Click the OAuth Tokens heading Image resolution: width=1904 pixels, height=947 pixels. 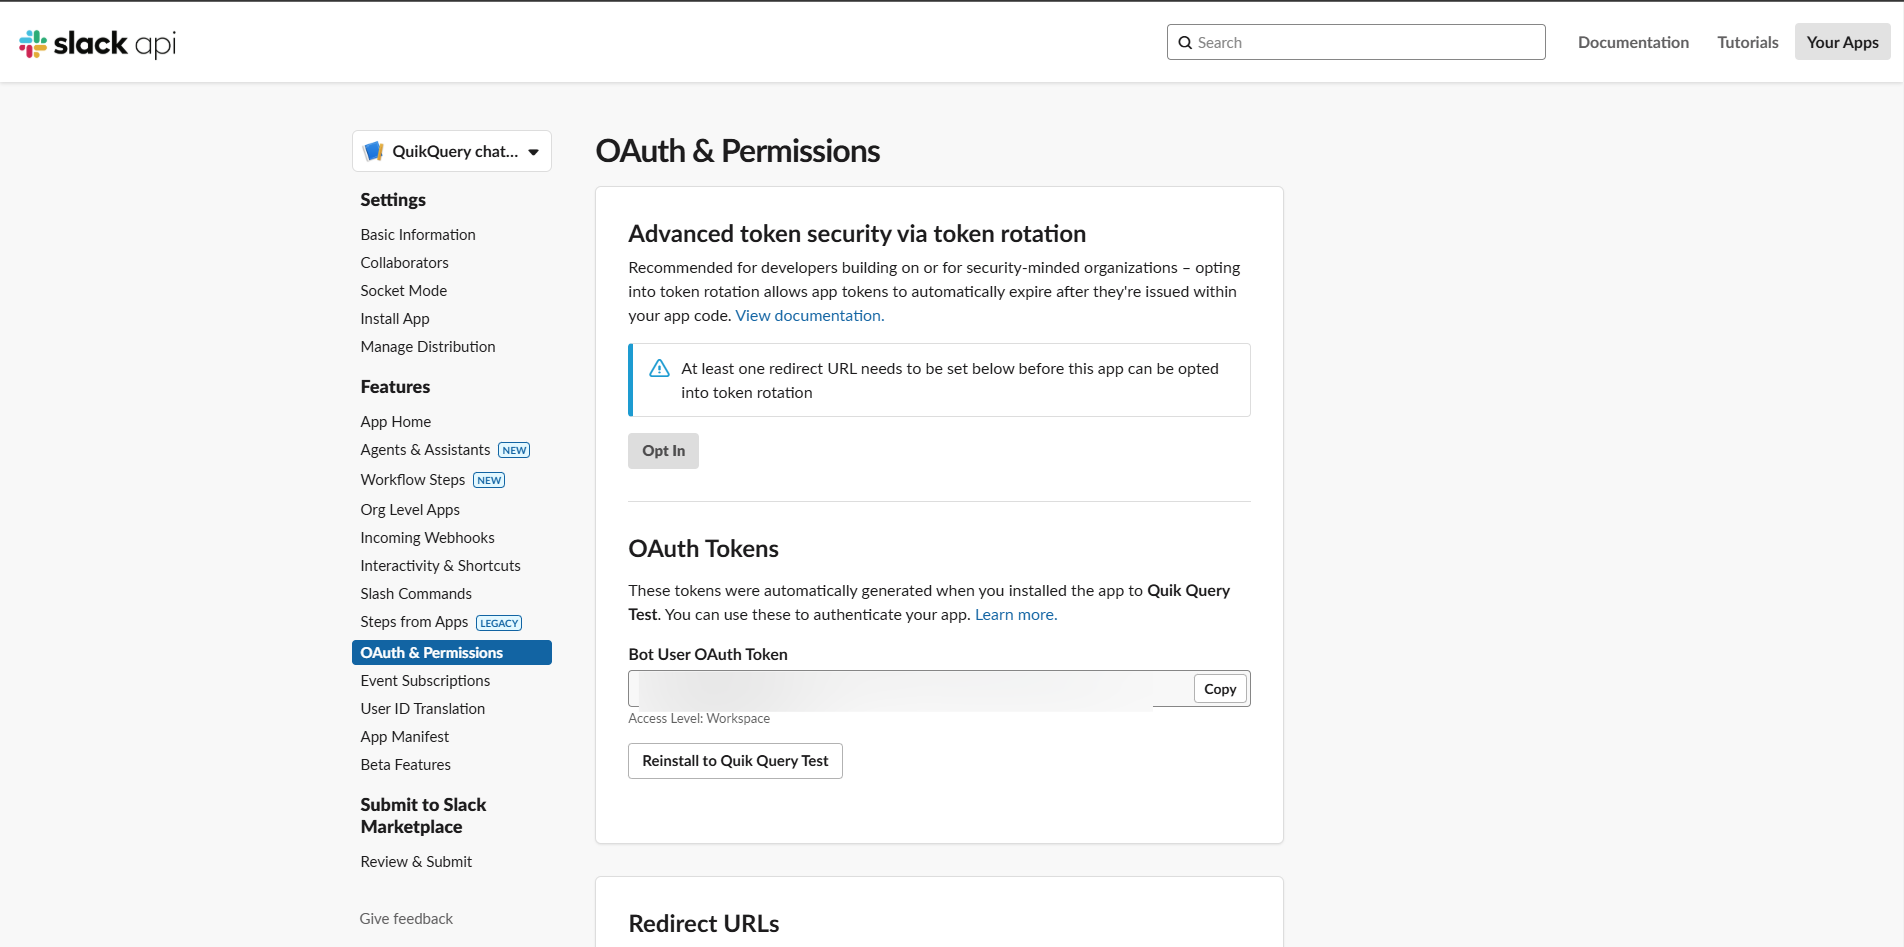click(703, 549)
